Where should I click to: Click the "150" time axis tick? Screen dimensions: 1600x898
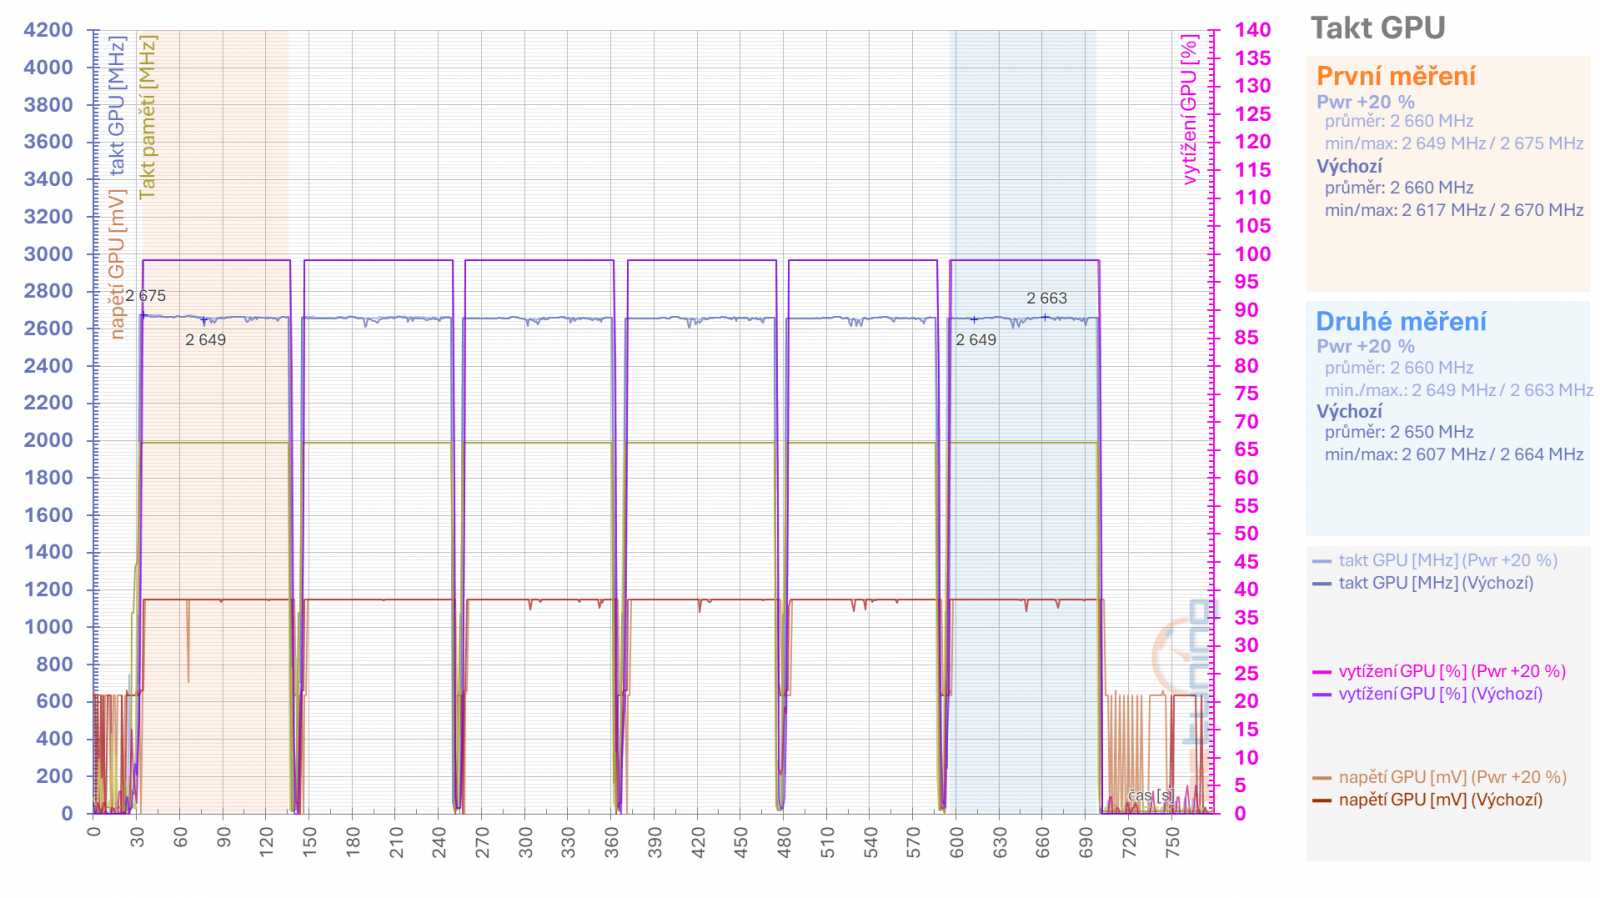(310, 841)
